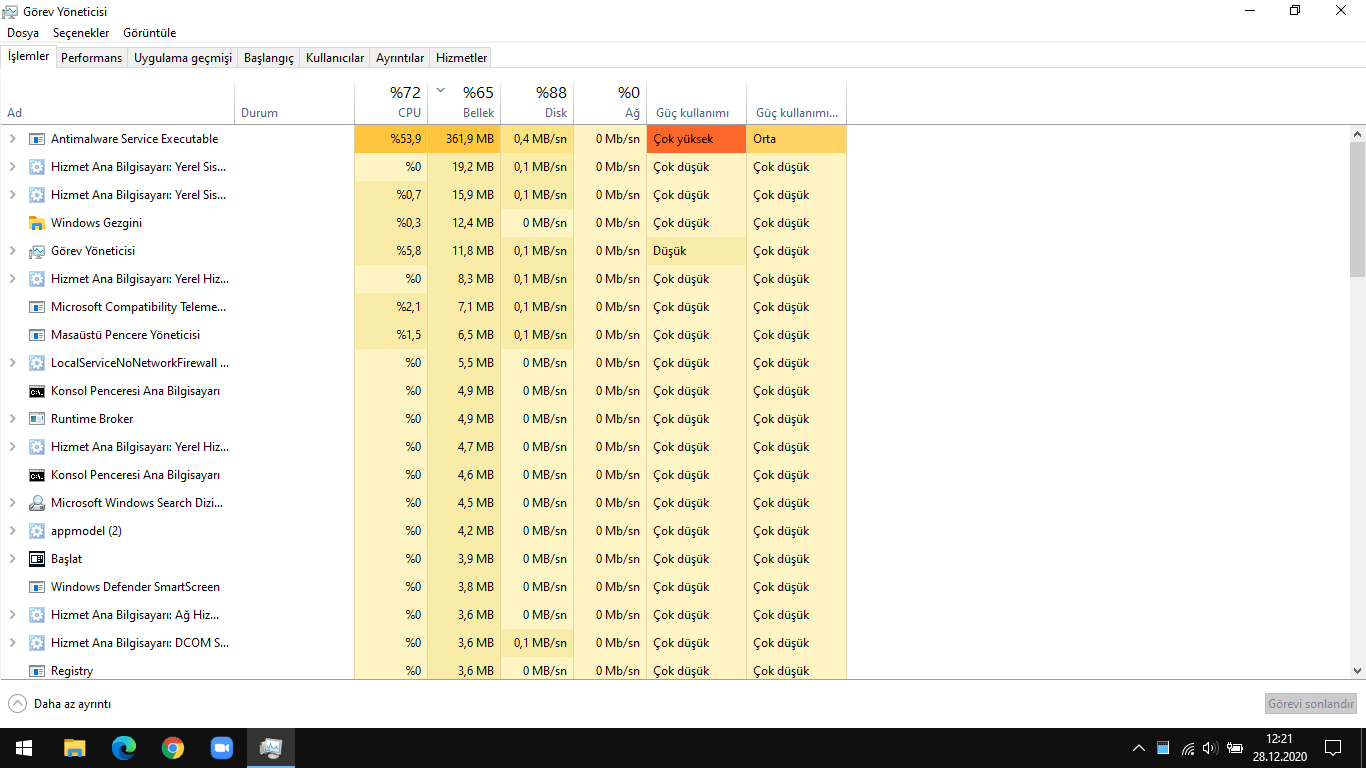Switch to the Kullanıcılar tab
The width and height of the screenshot is (1366, 768).
tap(335, 58)
